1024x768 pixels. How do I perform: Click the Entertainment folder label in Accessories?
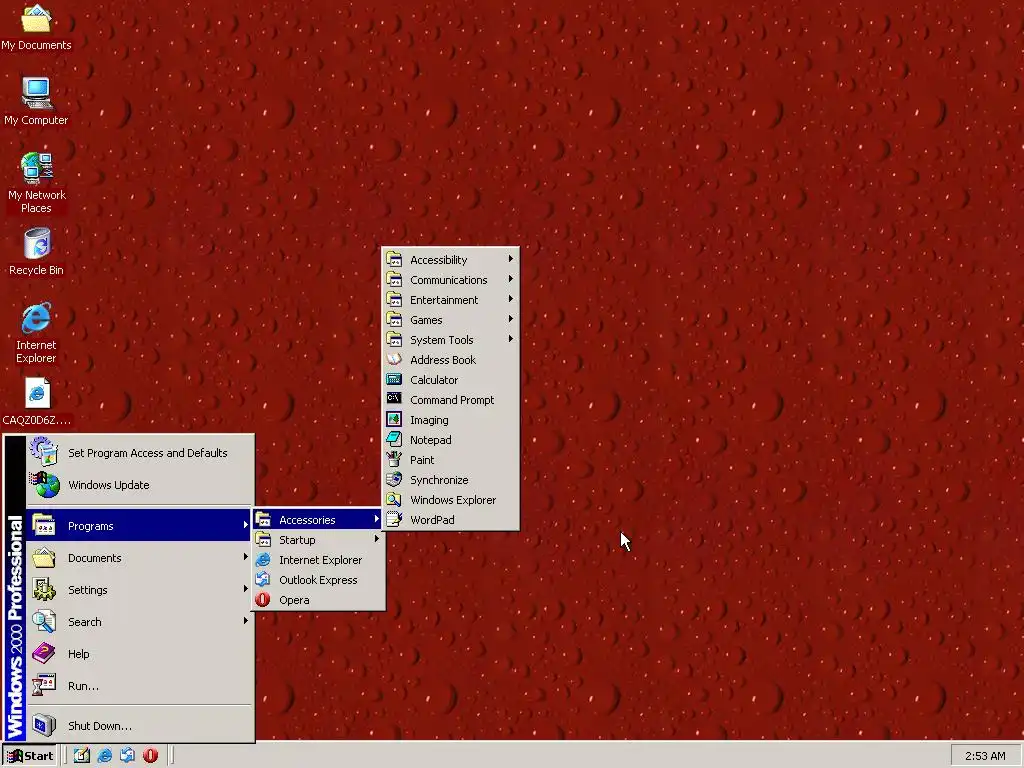click(x=444, y=300)
